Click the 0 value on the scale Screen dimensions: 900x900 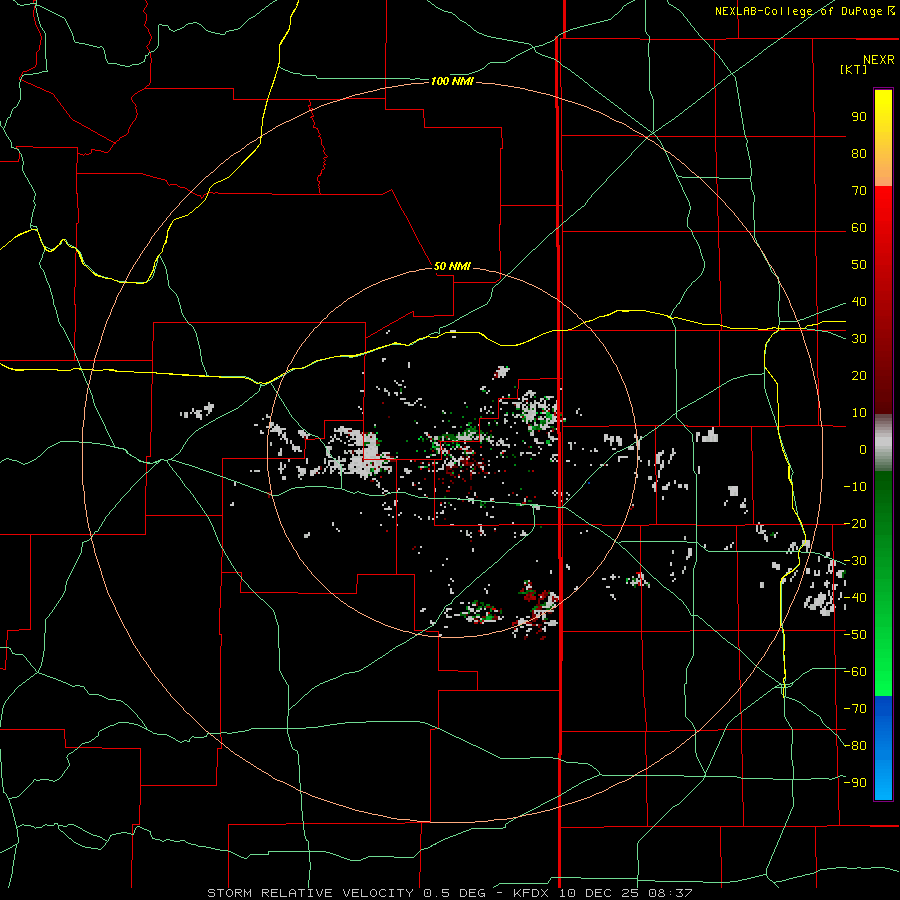point(863,450)
